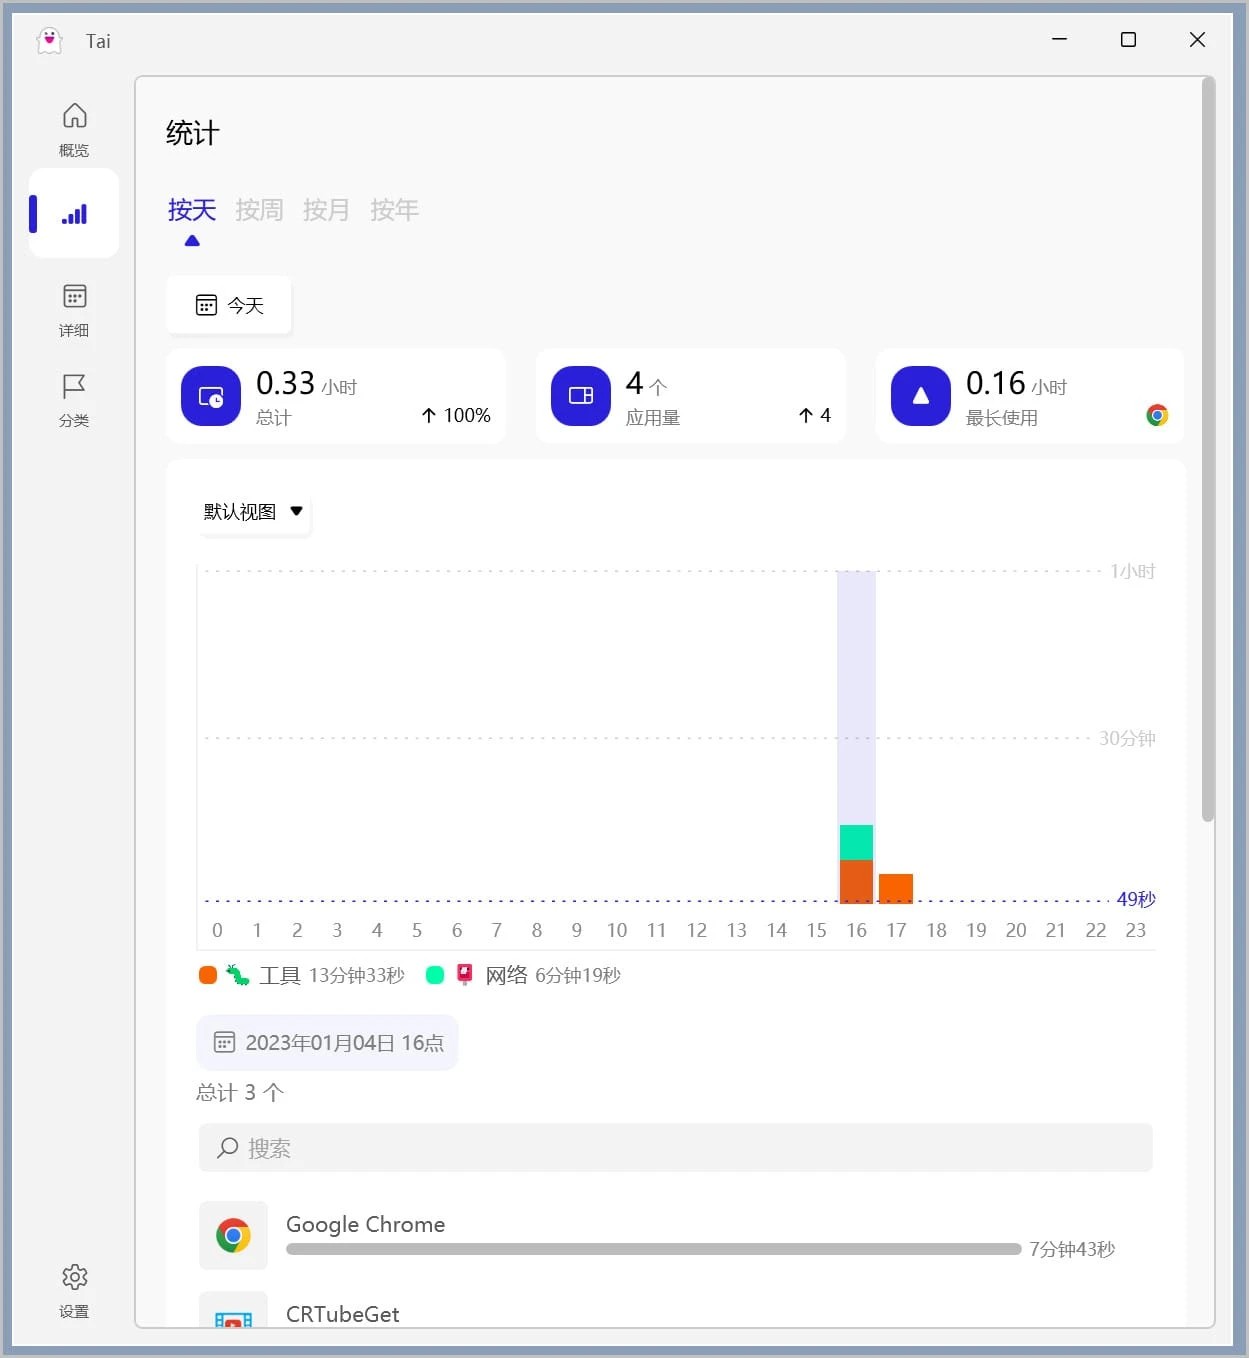
Task: Minimize the Tai window
Action: click(x=1060, y=40)
